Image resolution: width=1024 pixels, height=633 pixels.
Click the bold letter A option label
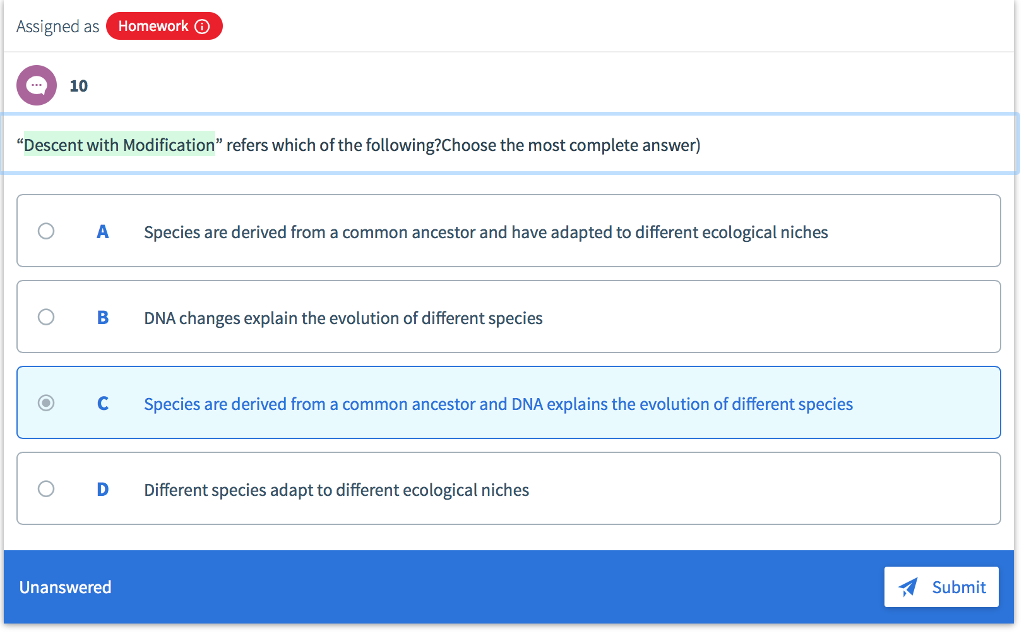coord(102,231)
